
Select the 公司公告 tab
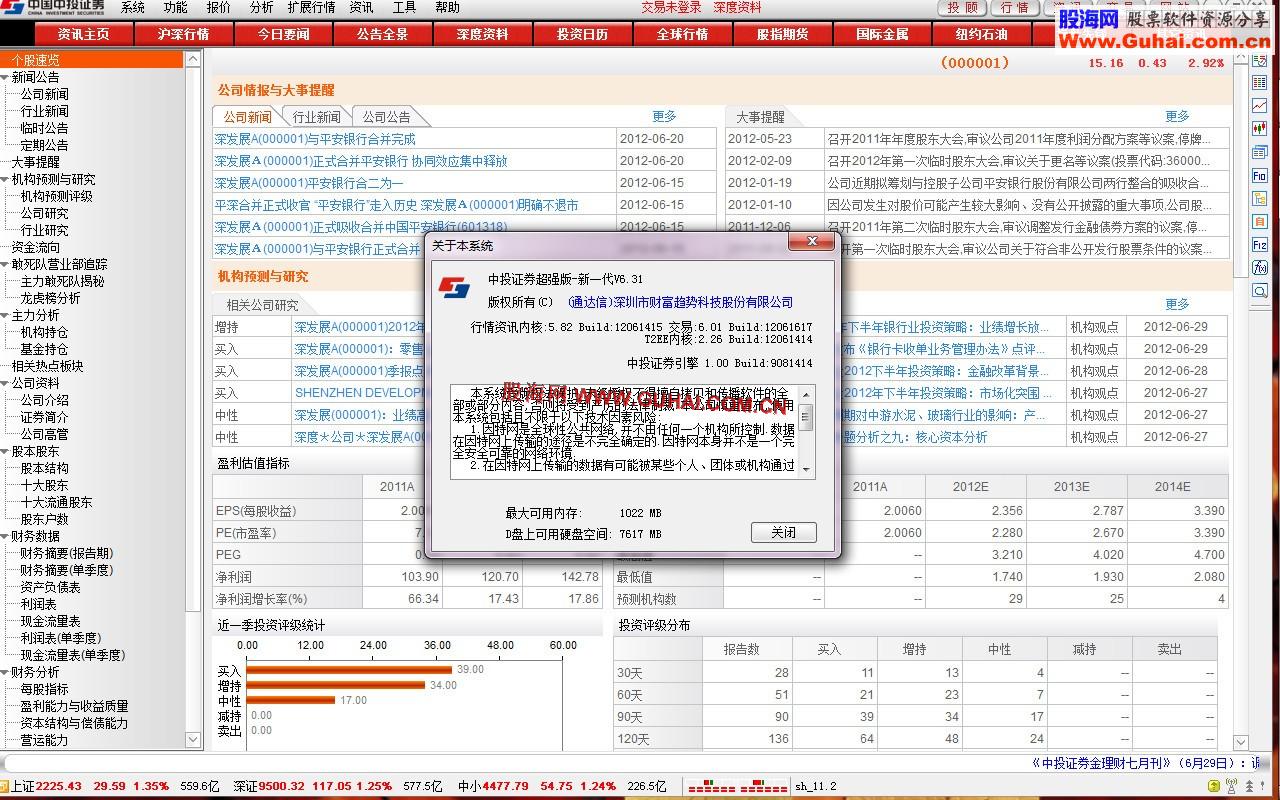coord(386,117)
